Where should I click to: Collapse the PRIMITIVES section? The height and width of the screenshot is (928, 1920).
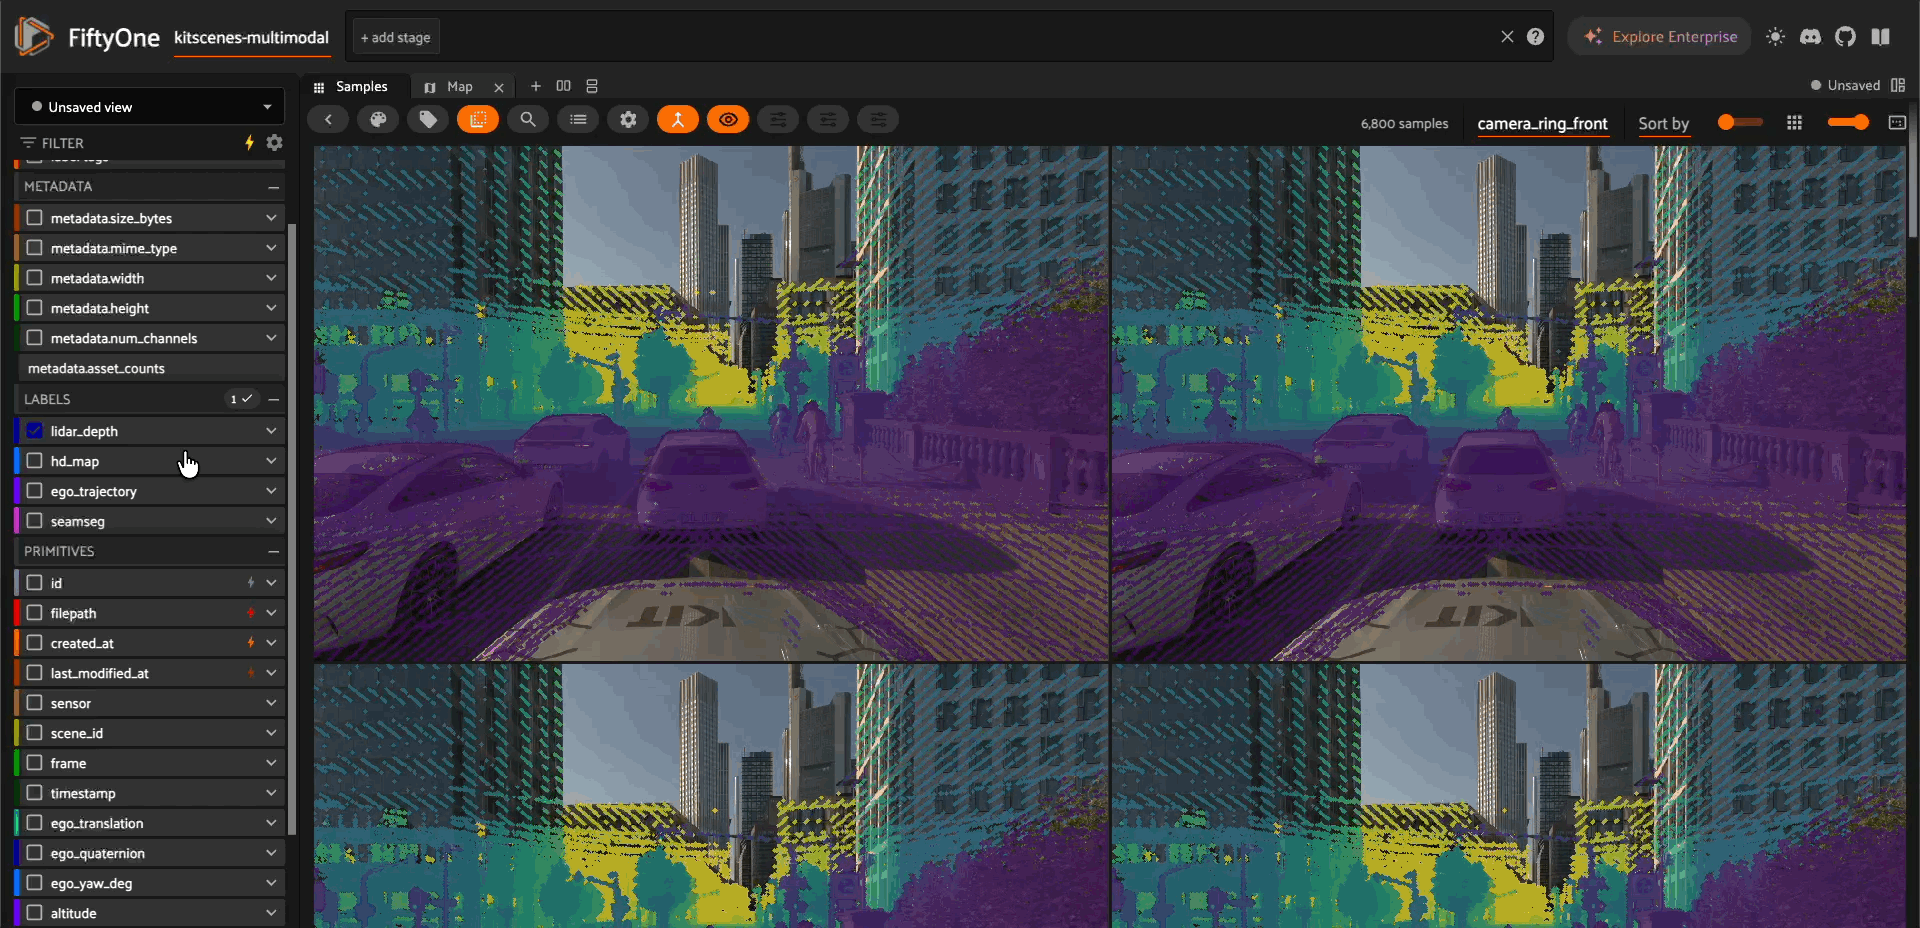click(273, 552)
